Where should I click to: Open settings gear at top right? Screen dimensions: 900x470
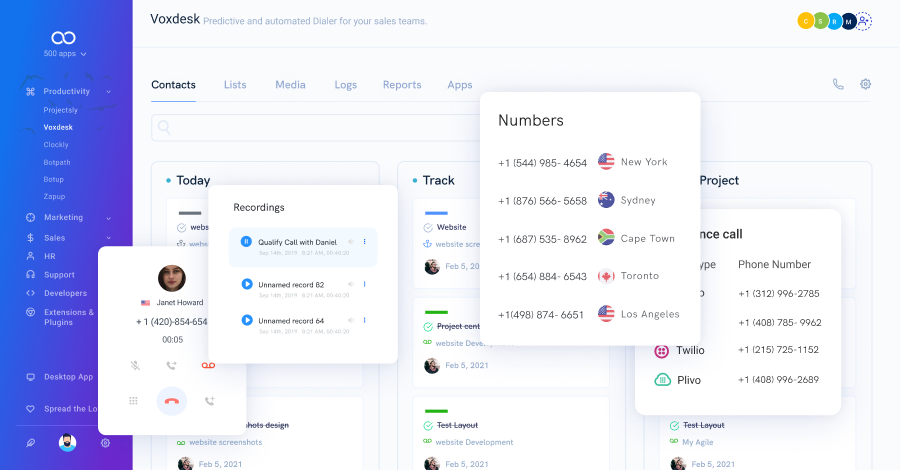866,85
